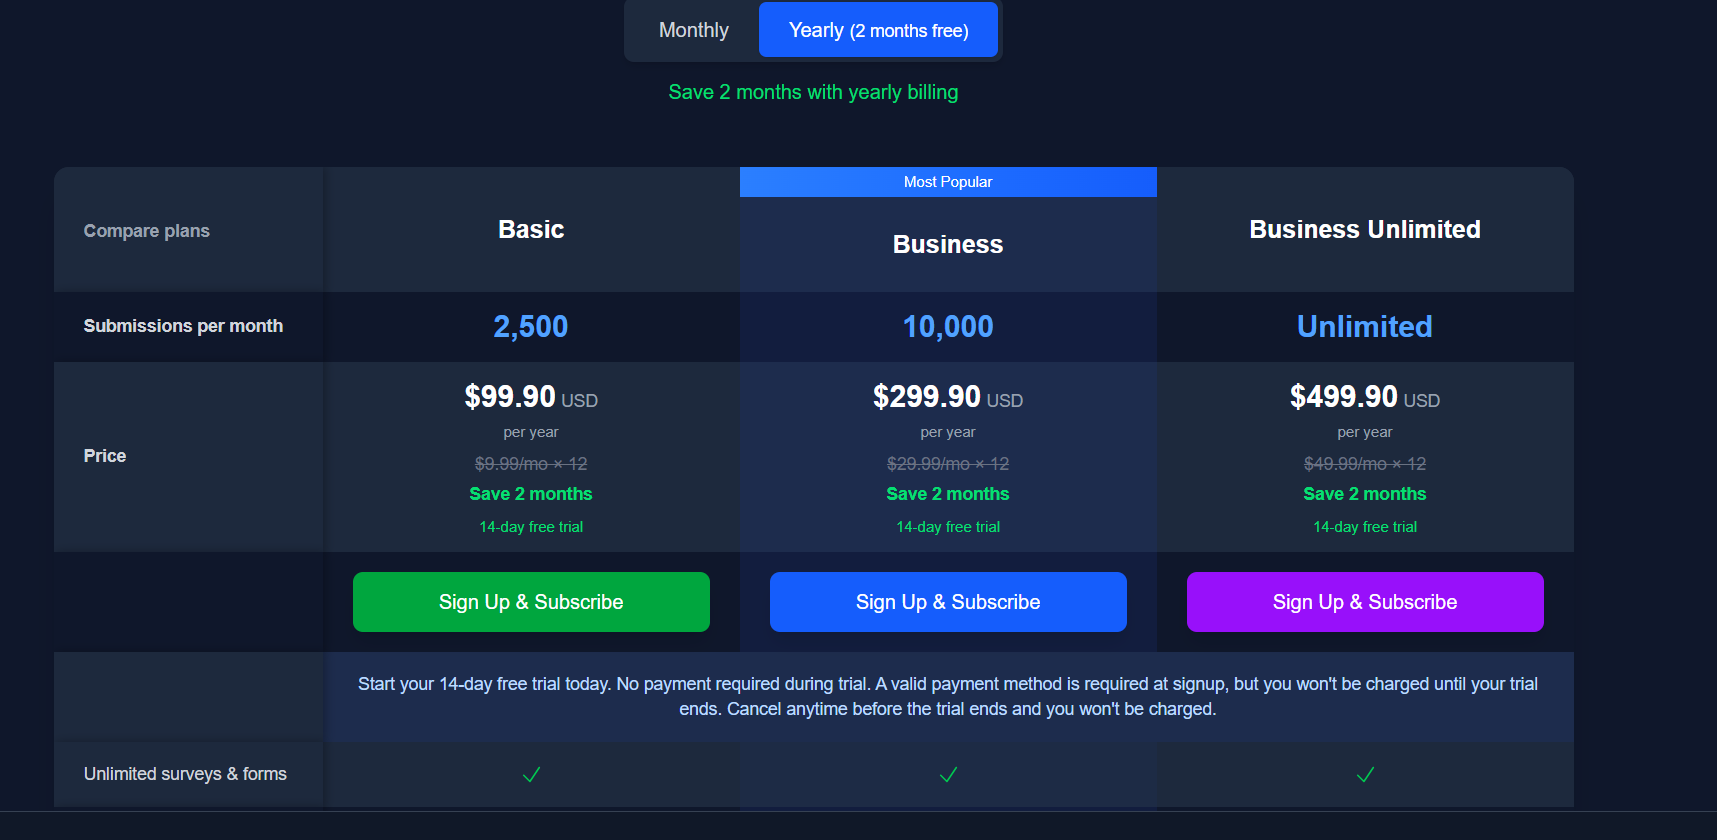Viewport: 1717px width, 840px height.
Task: Click the Basic plan unlimited surveys checkmark
Action: (x=531, y=774)
